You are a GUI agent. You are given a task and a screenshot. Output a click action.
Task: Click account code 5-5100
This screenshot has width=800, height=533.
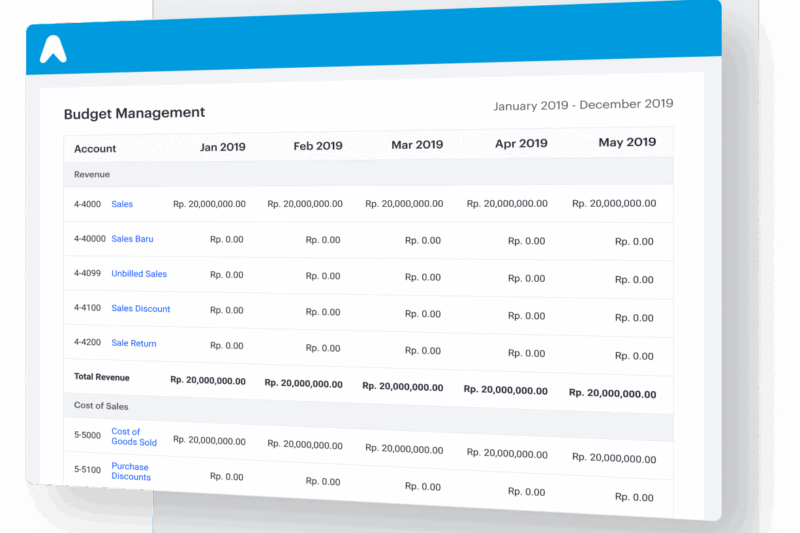[x=87, y=469]
